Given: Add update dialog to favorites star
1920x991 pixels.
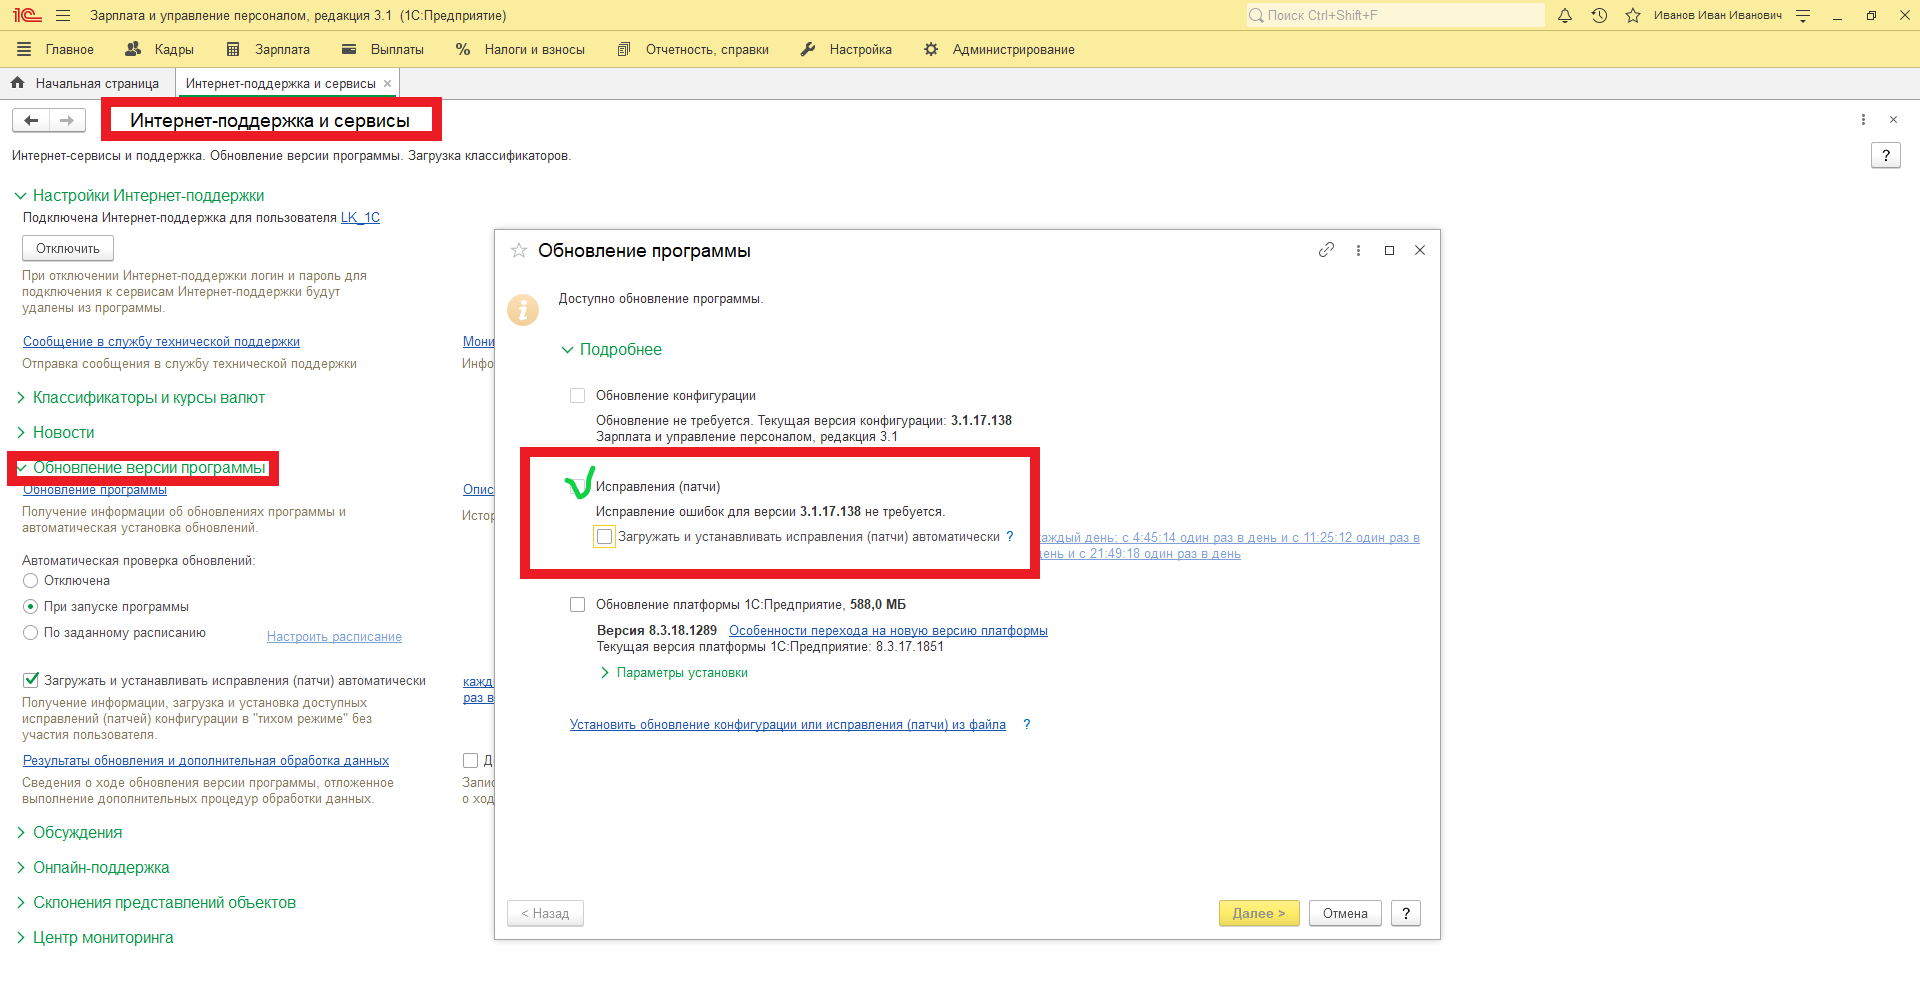Looking at the screenshot, I should click(x=518, y=251).
